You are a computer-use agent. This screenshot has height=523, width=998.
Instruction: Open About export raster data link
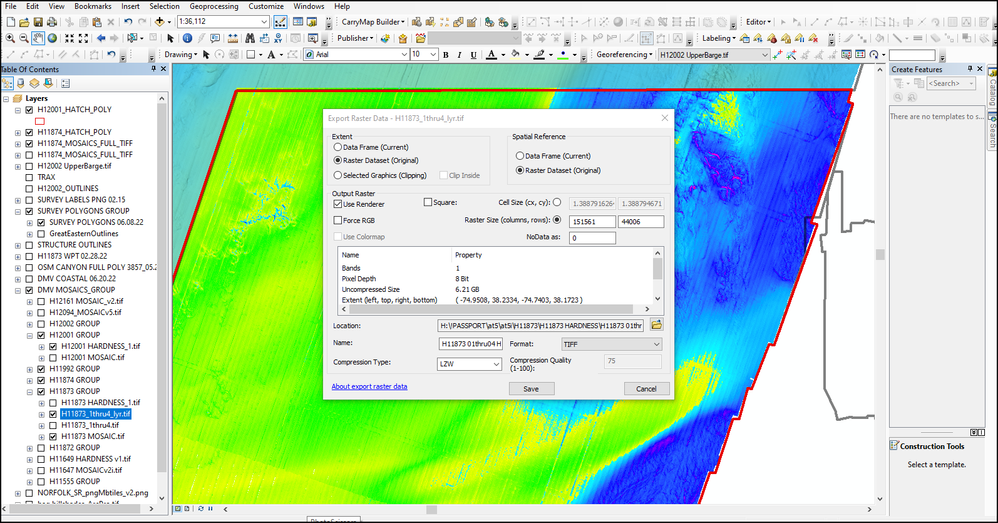tap(369, 387)
